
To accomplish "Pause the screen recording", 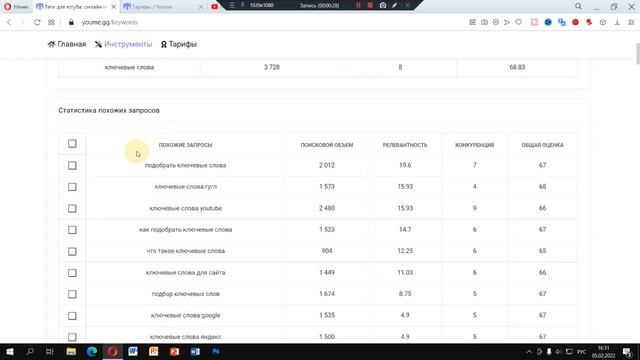I will pyautogui.click(x=358, y=5).
